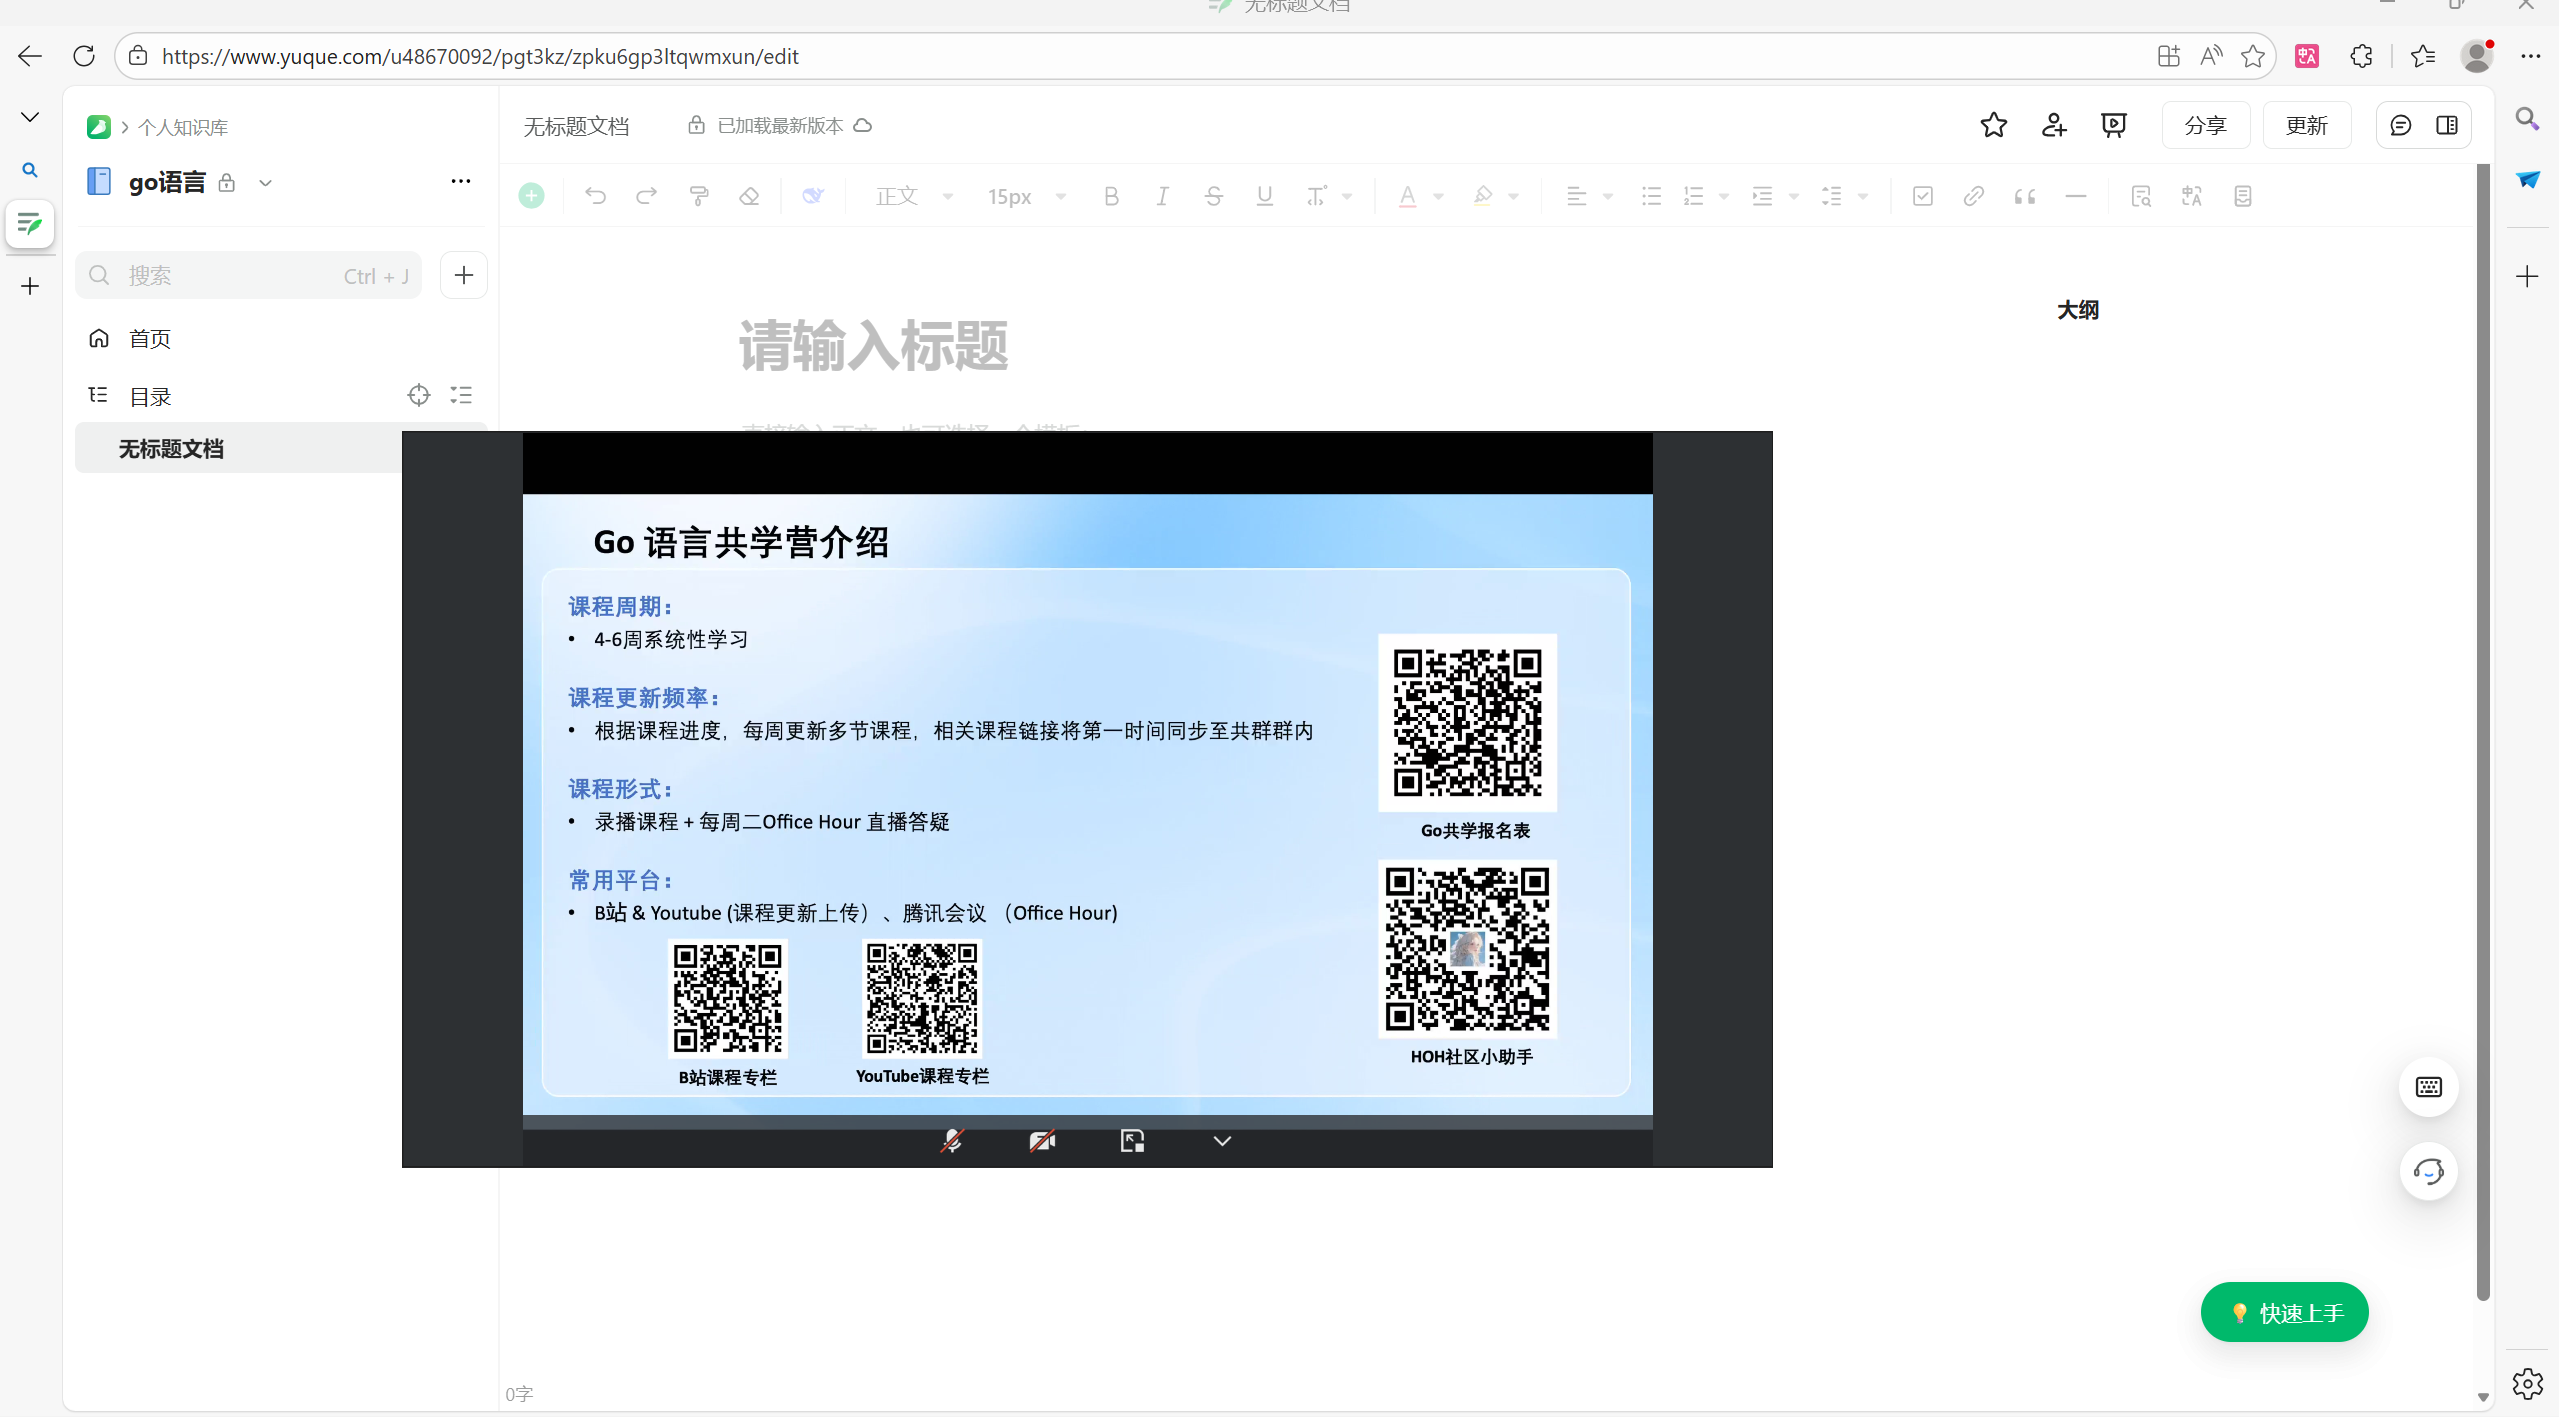The width and height of the screenshot is (2559, 1417).
Task: Click the clear formatting eraser icon
Action: 749,196
